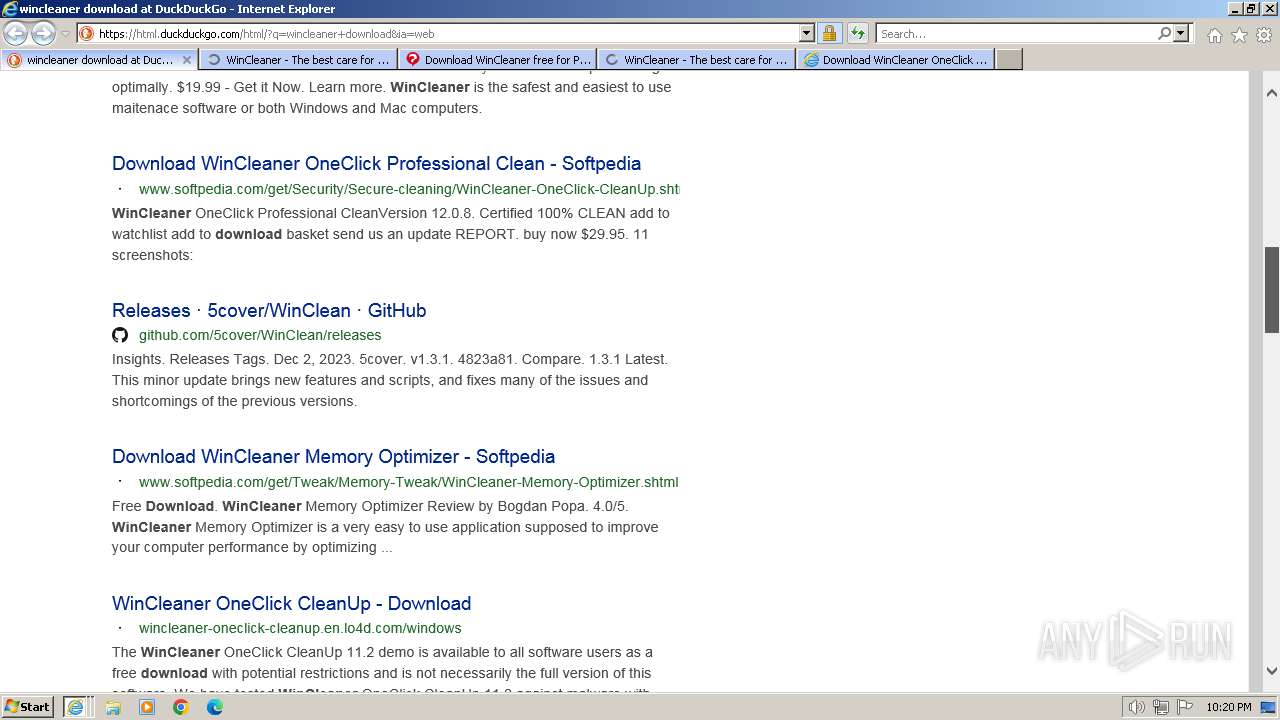Open the Tools gear icon
This screenshot has height=720, width=1280.
[x=1264, y=35]
